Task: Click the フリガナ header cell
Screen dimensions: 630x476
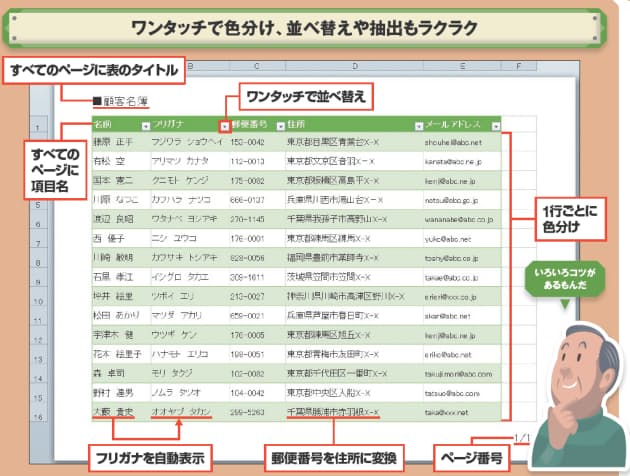Action: coord(190,124)
